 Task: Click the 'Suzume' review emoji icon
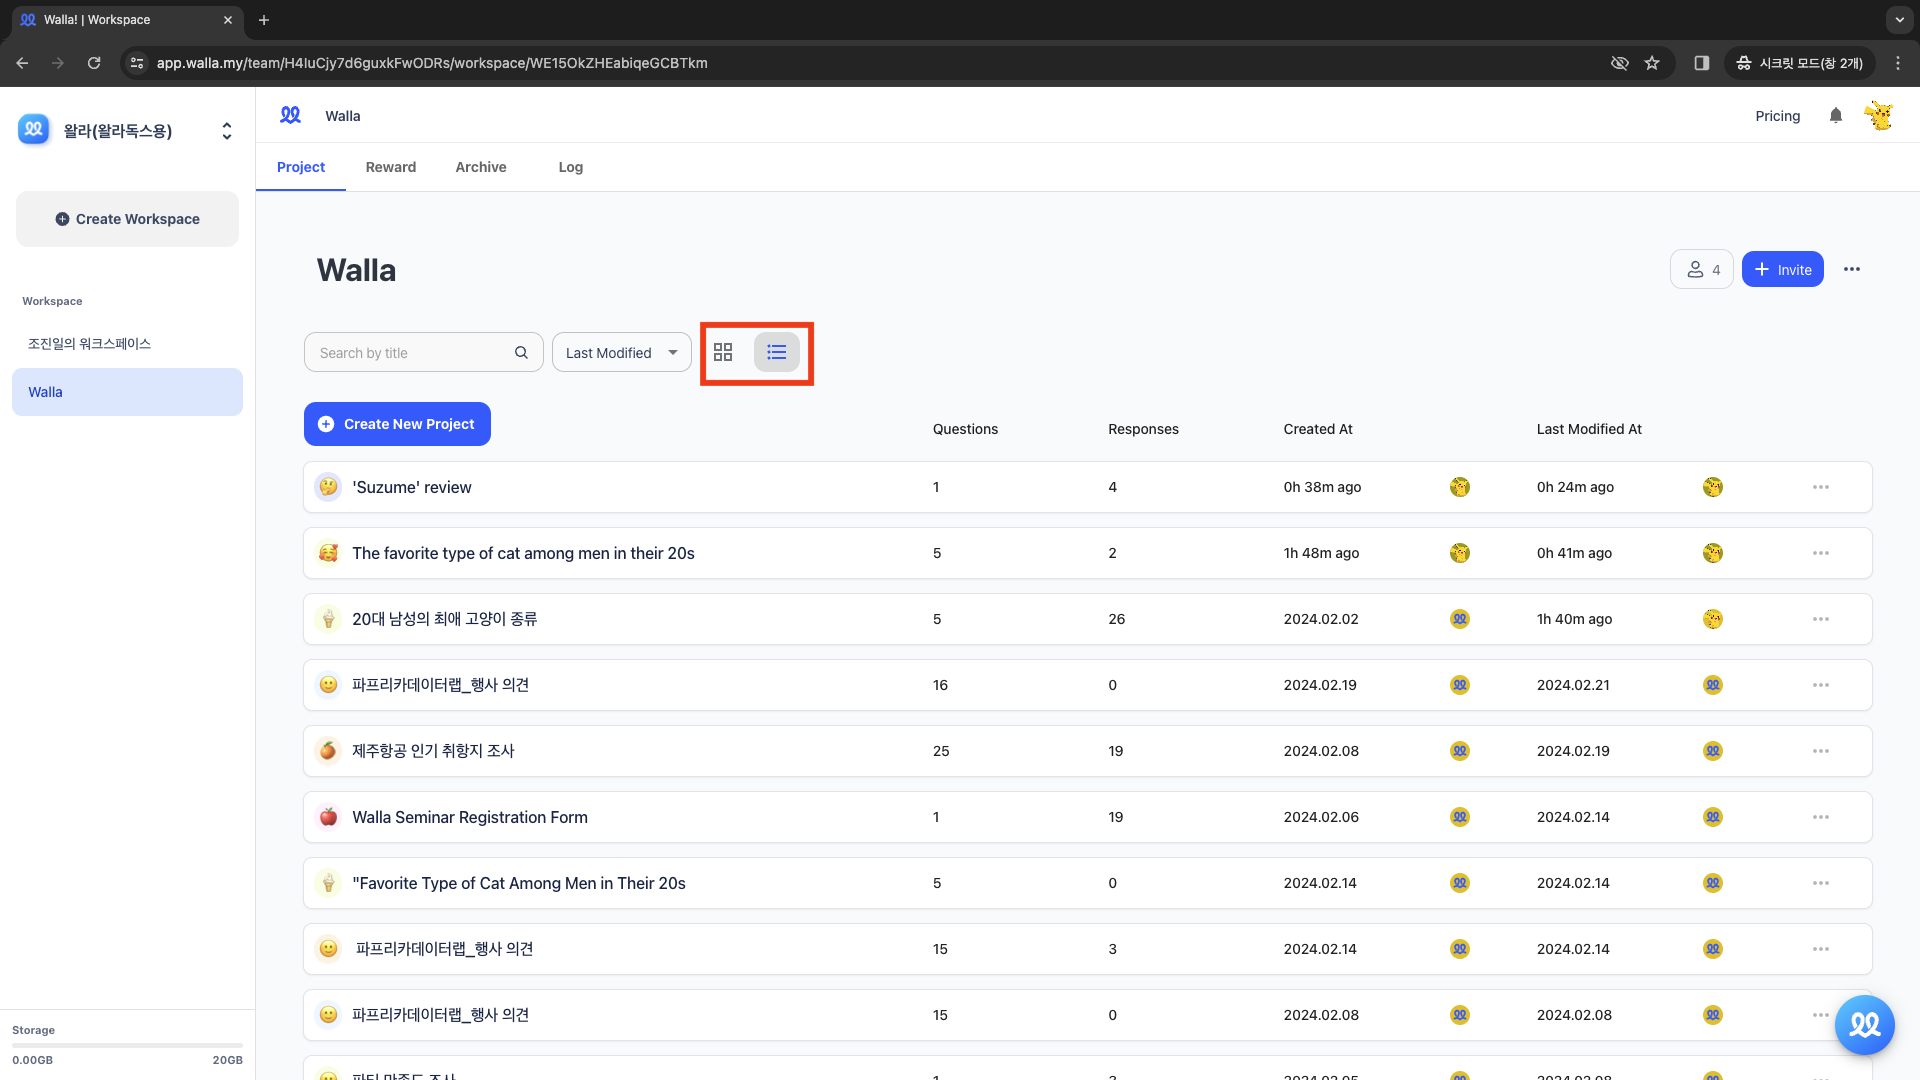coord(328,487)
